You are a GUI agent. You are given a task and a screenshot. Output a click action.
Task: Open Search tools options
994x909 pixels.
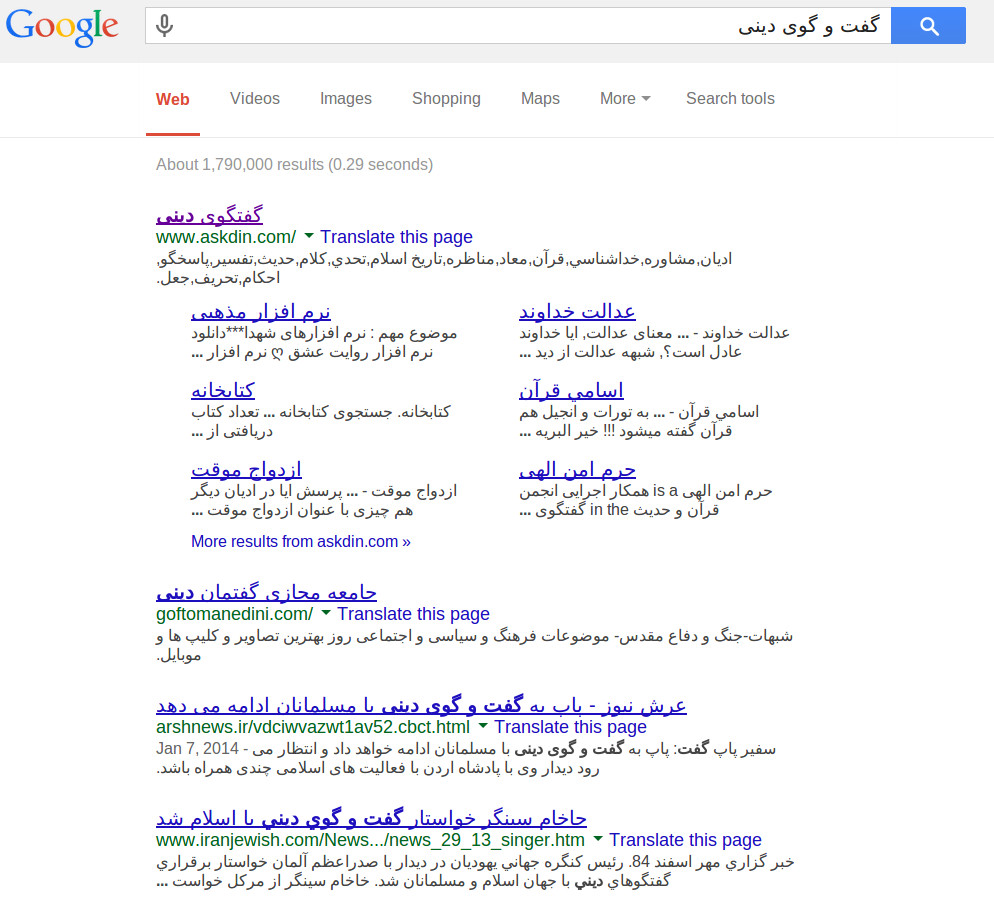[730, 98]
